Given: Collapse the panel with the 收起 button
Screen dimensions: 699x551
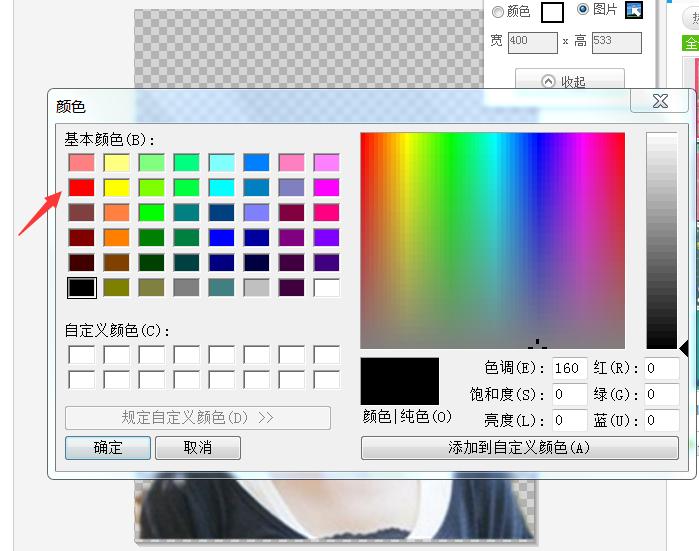Looking at the screenshot, I should point(569,82).
